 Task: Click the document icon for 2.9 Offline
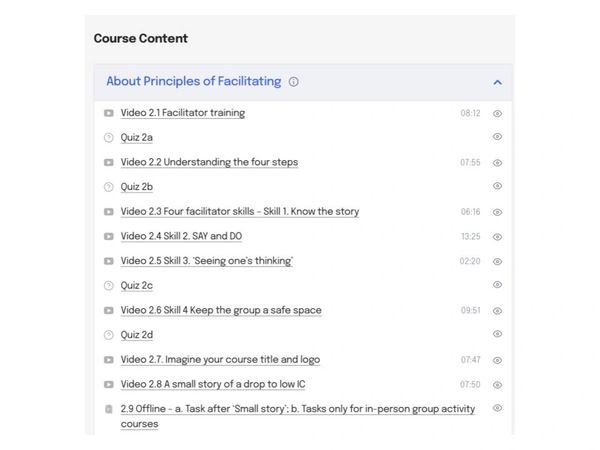point(108,409)
